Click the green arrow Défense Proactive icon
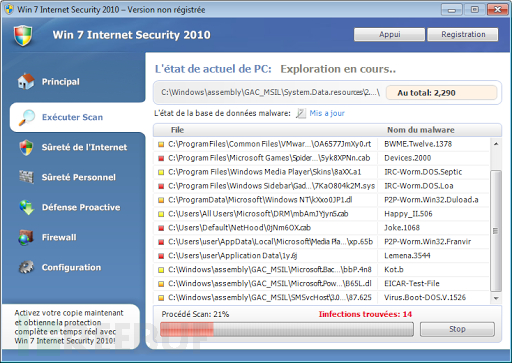This screenshot has width=512, height=363. (x=26, y=207)
